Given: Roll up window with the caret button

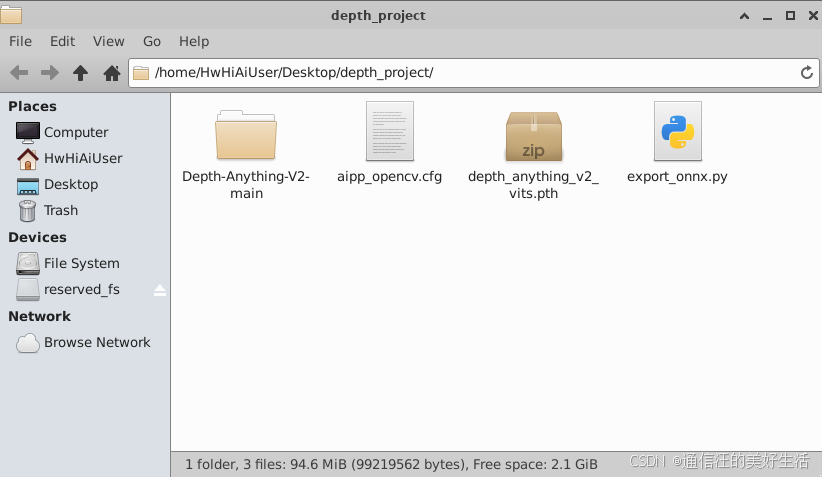Looking at the screenshot, I should [744, 16].
